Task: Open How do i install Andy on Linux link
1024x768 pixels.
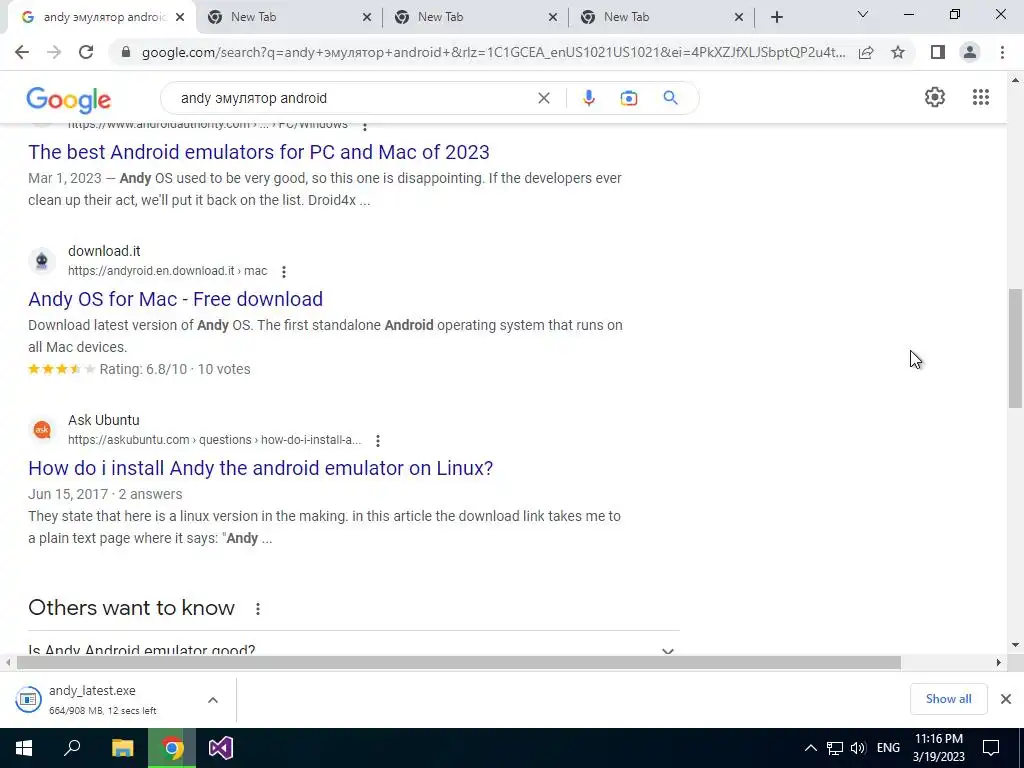Action: point(261,468)
